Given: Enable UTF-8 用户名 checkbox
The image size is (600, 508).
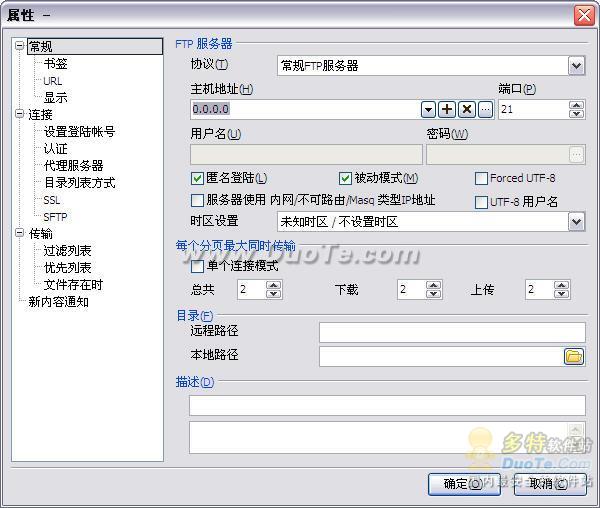Looking at the screenshot, I should 481,202.
